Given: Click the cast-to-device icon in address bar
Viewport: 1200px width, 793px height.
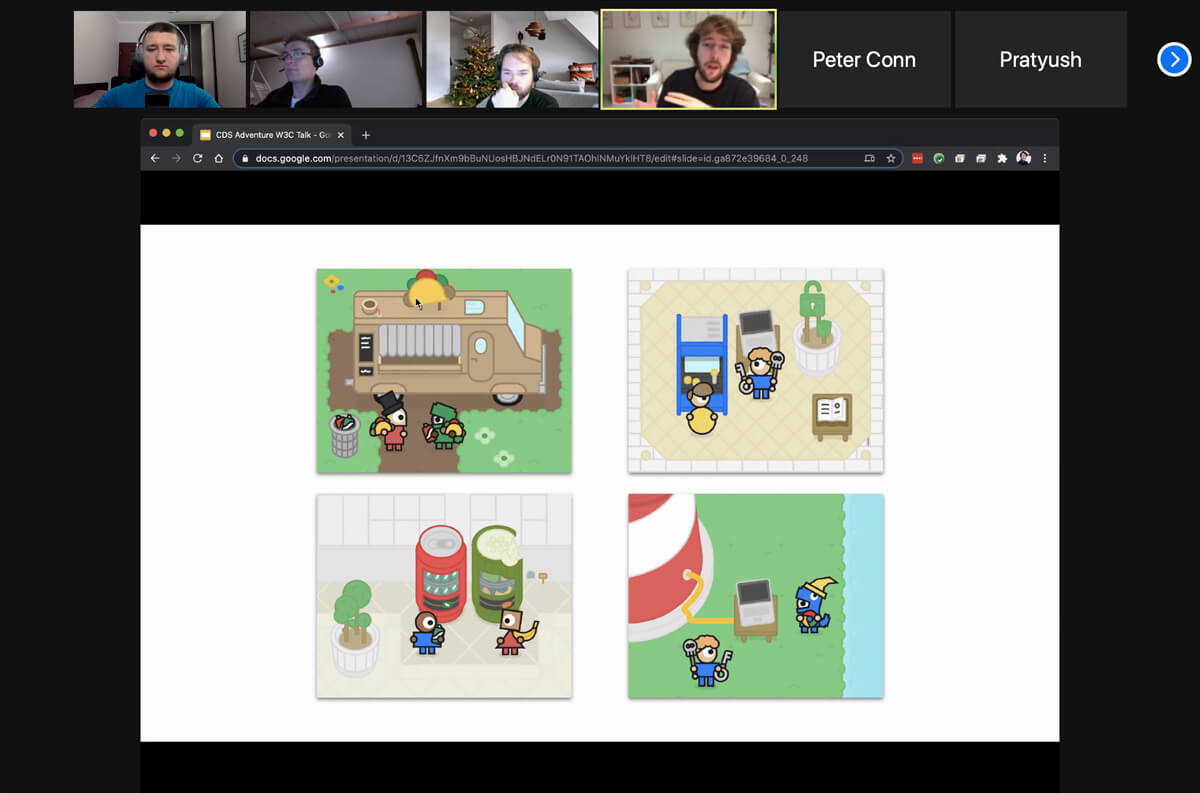Looking at the screenshot, I should [x=868, y=158].
